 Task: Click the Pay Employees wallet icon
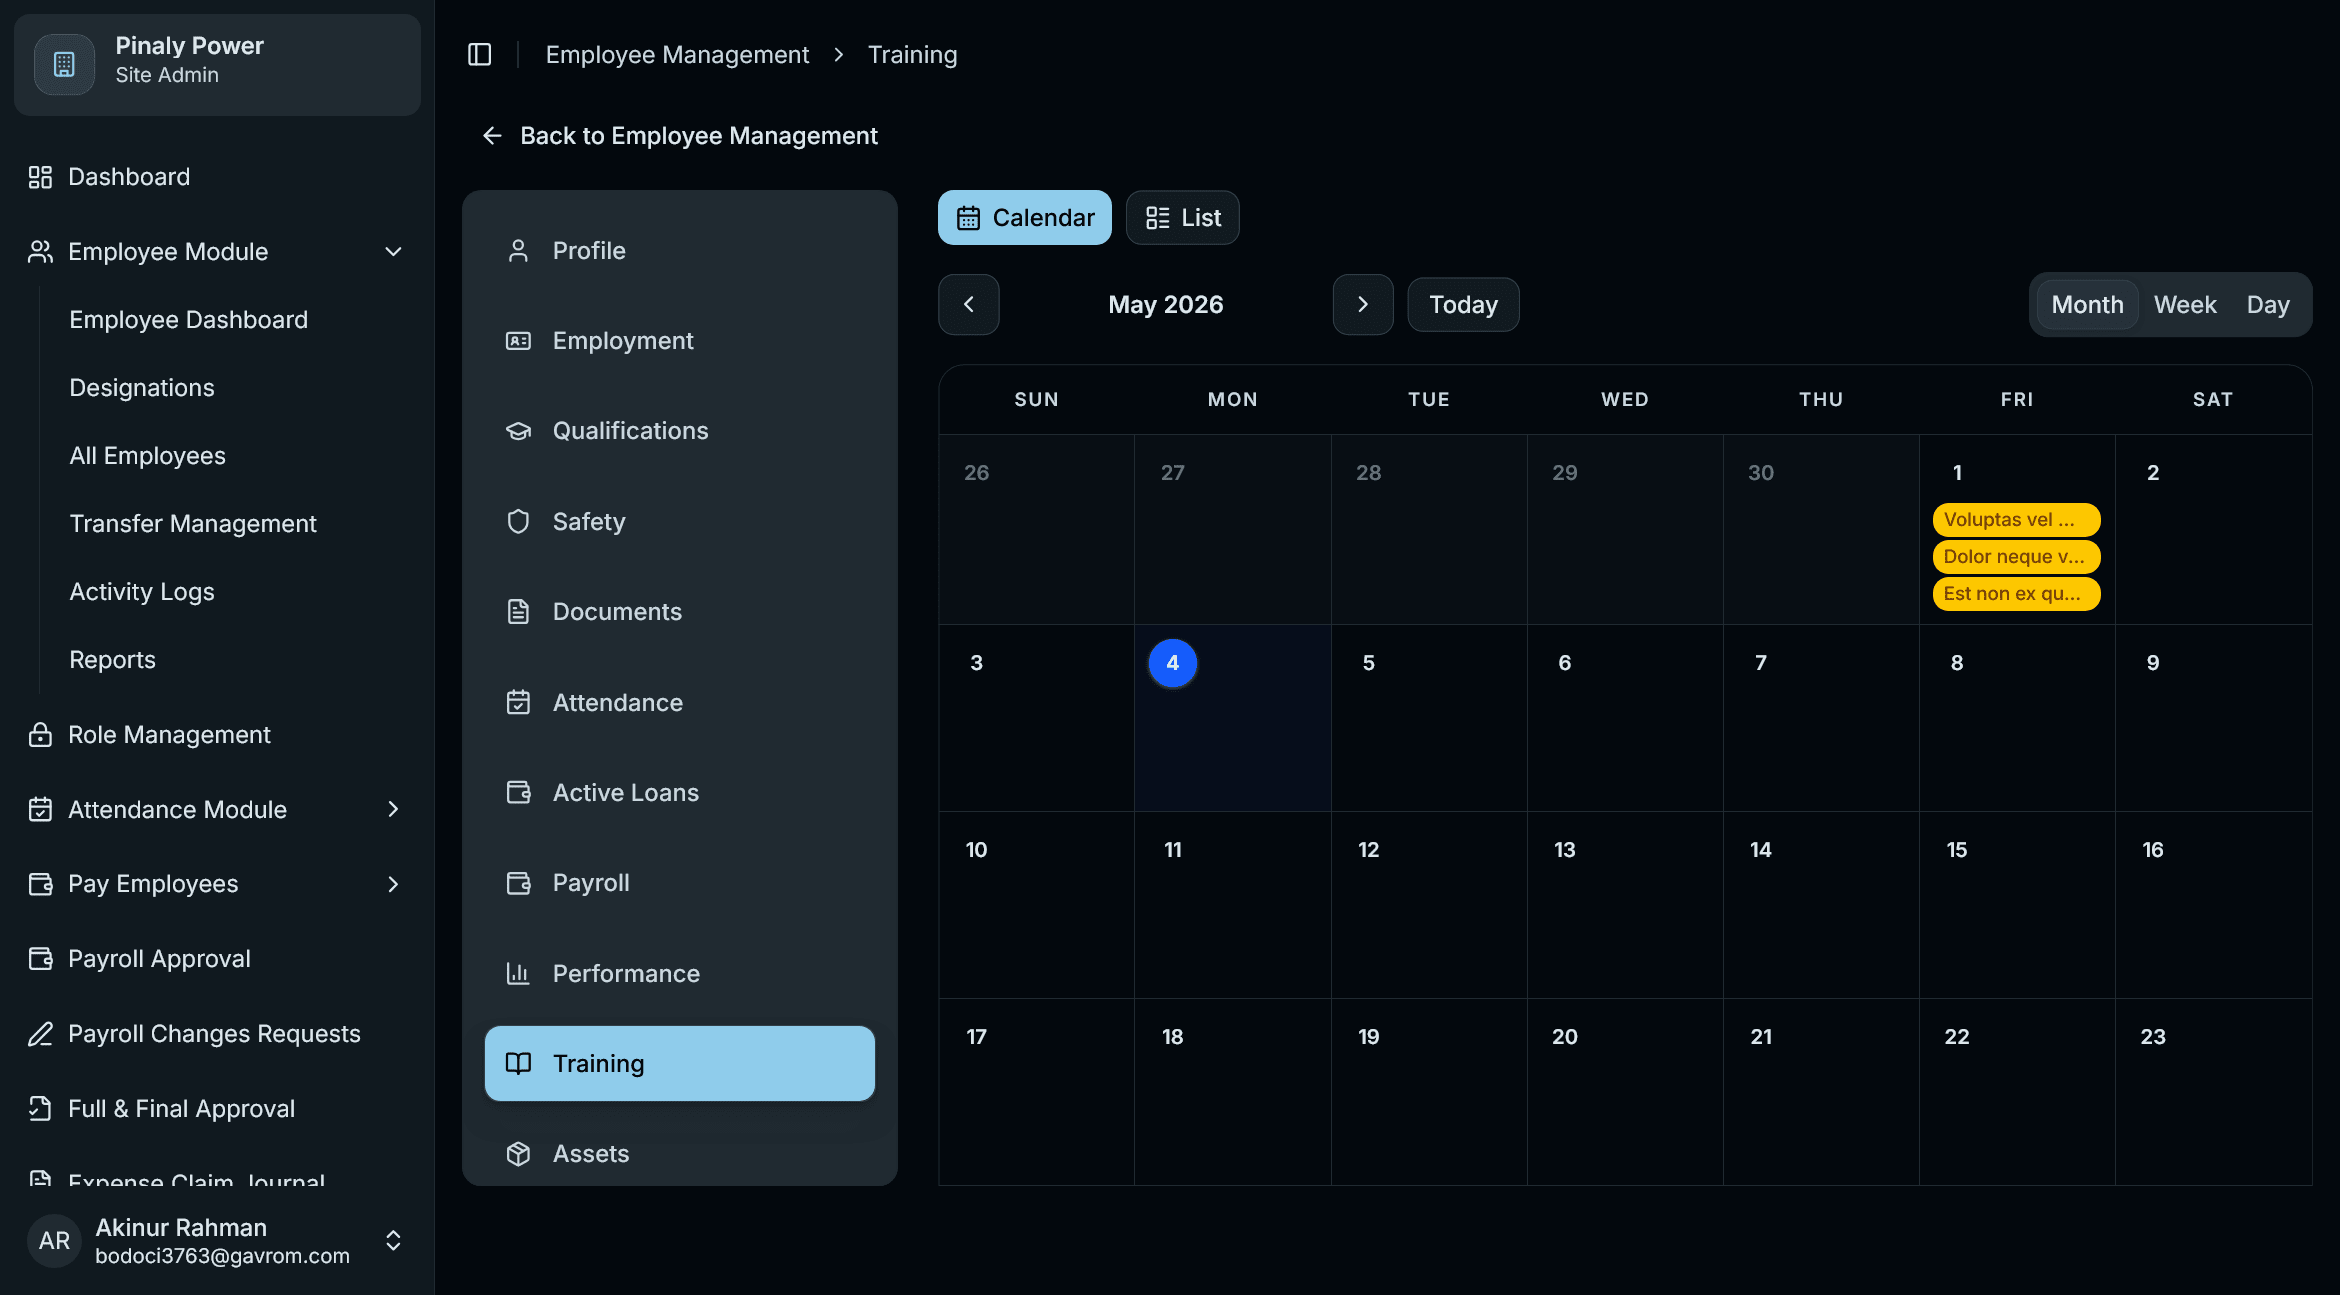point(40,884)
